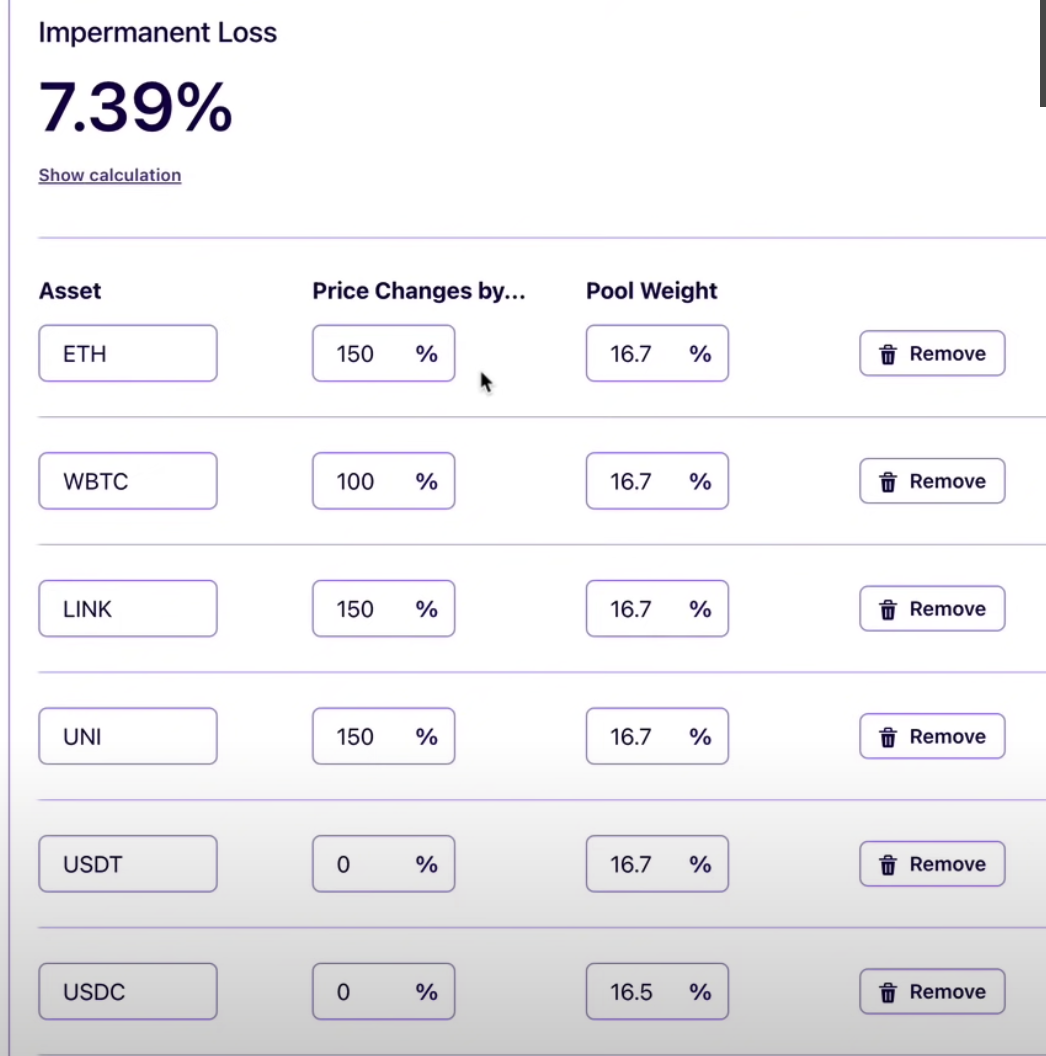Select the LINK asset name field
Viewport: 1046px width, 1056px height.
point(128,609)
